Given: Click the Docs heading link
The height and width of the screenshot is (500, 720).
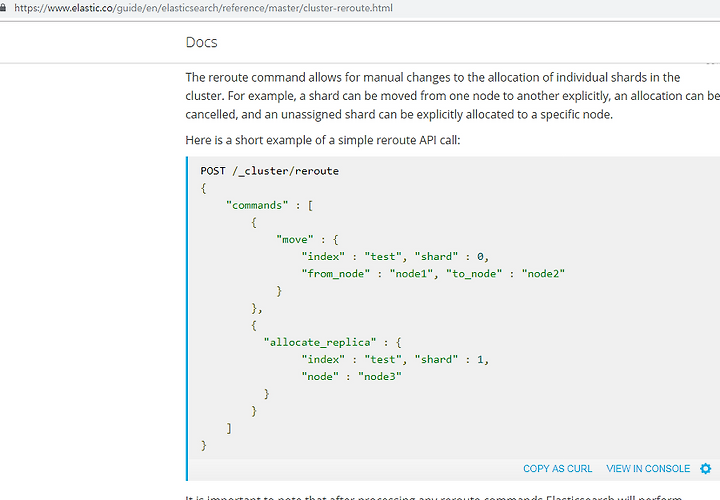Looking at the screenshot, I should (202, 42).
